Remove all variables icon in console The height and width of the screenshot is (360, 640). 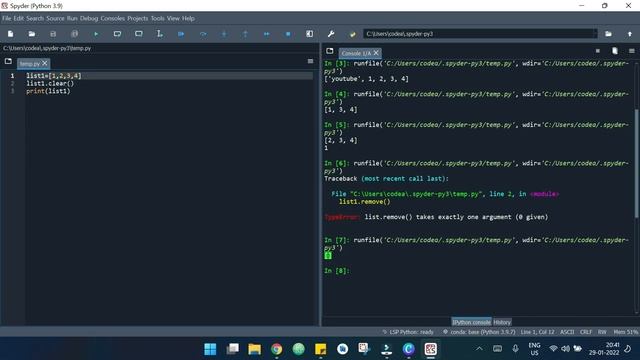615,51
